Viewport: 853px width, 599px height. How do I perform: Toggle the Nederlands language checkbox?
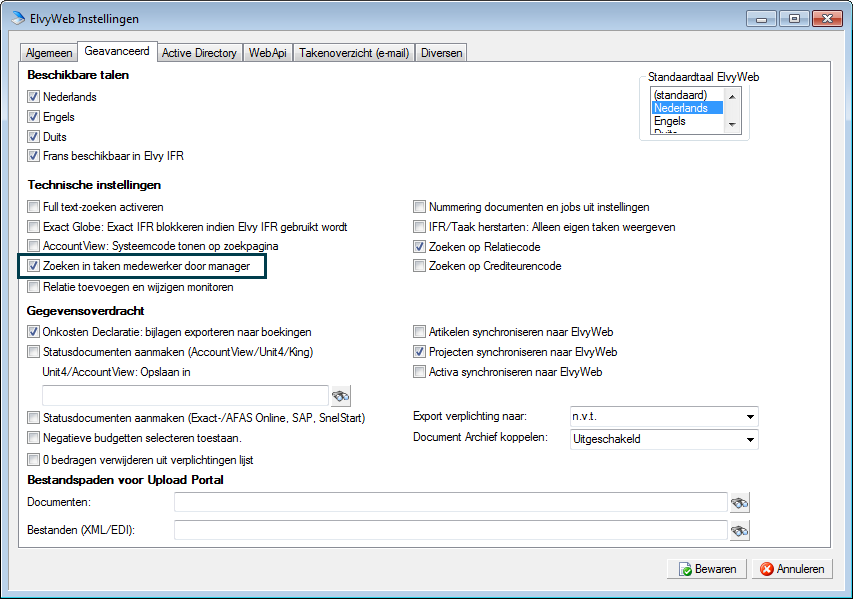[x=34, y=97]
